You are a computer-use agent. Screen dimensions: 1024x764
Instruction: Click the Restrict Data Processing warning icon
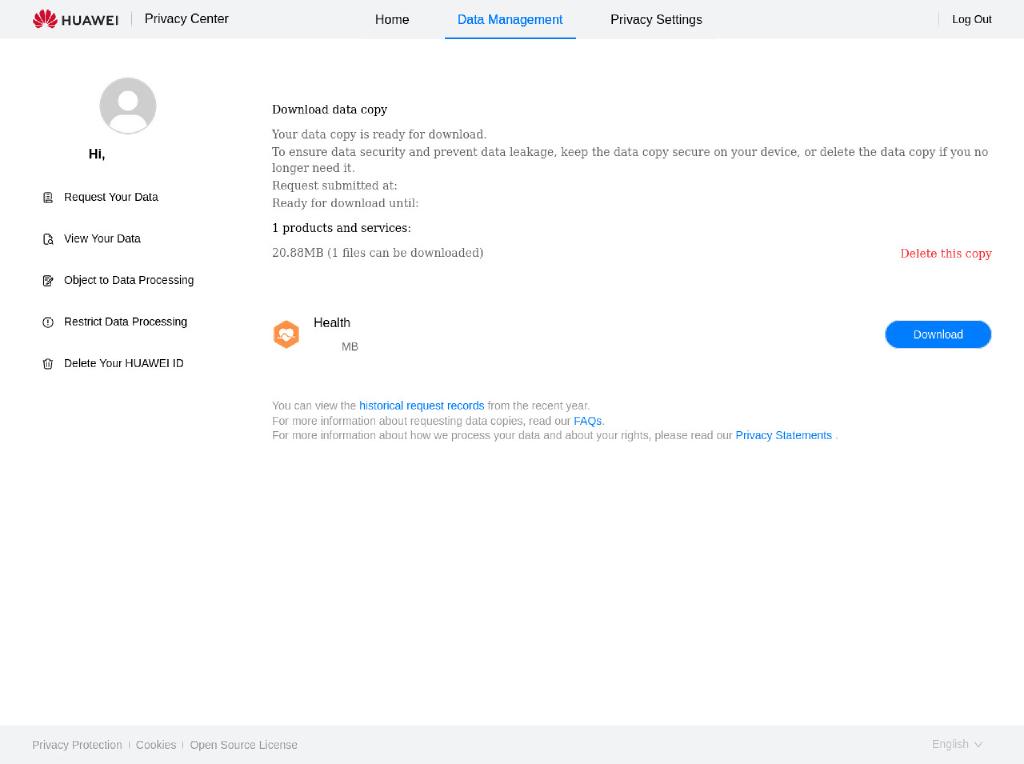48,321
